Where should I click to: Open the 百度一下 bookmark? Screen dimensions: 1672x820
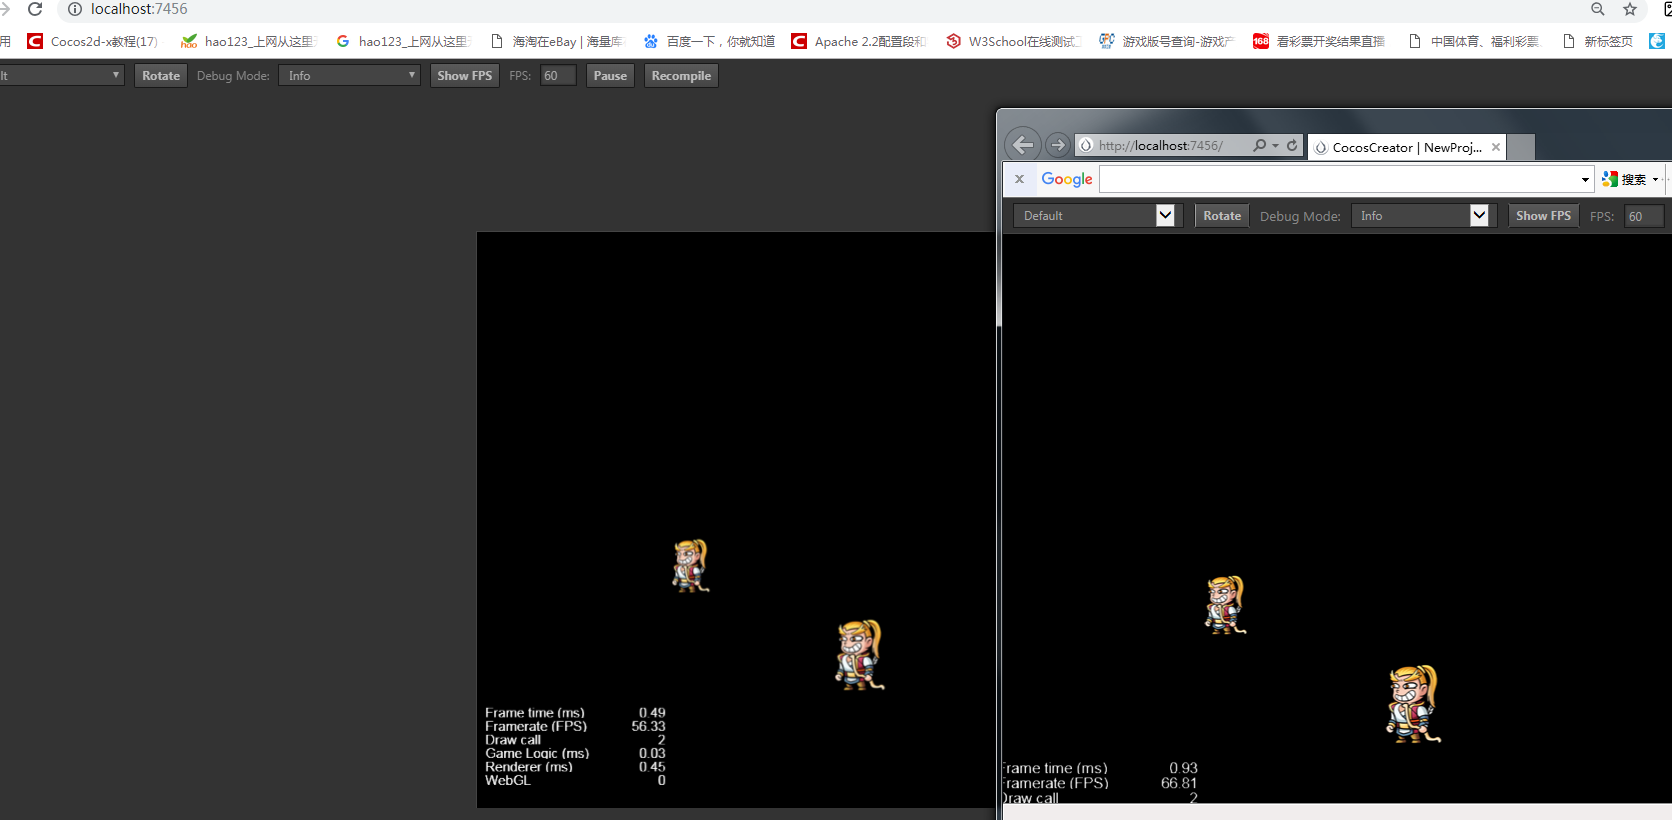coord(710,41)
